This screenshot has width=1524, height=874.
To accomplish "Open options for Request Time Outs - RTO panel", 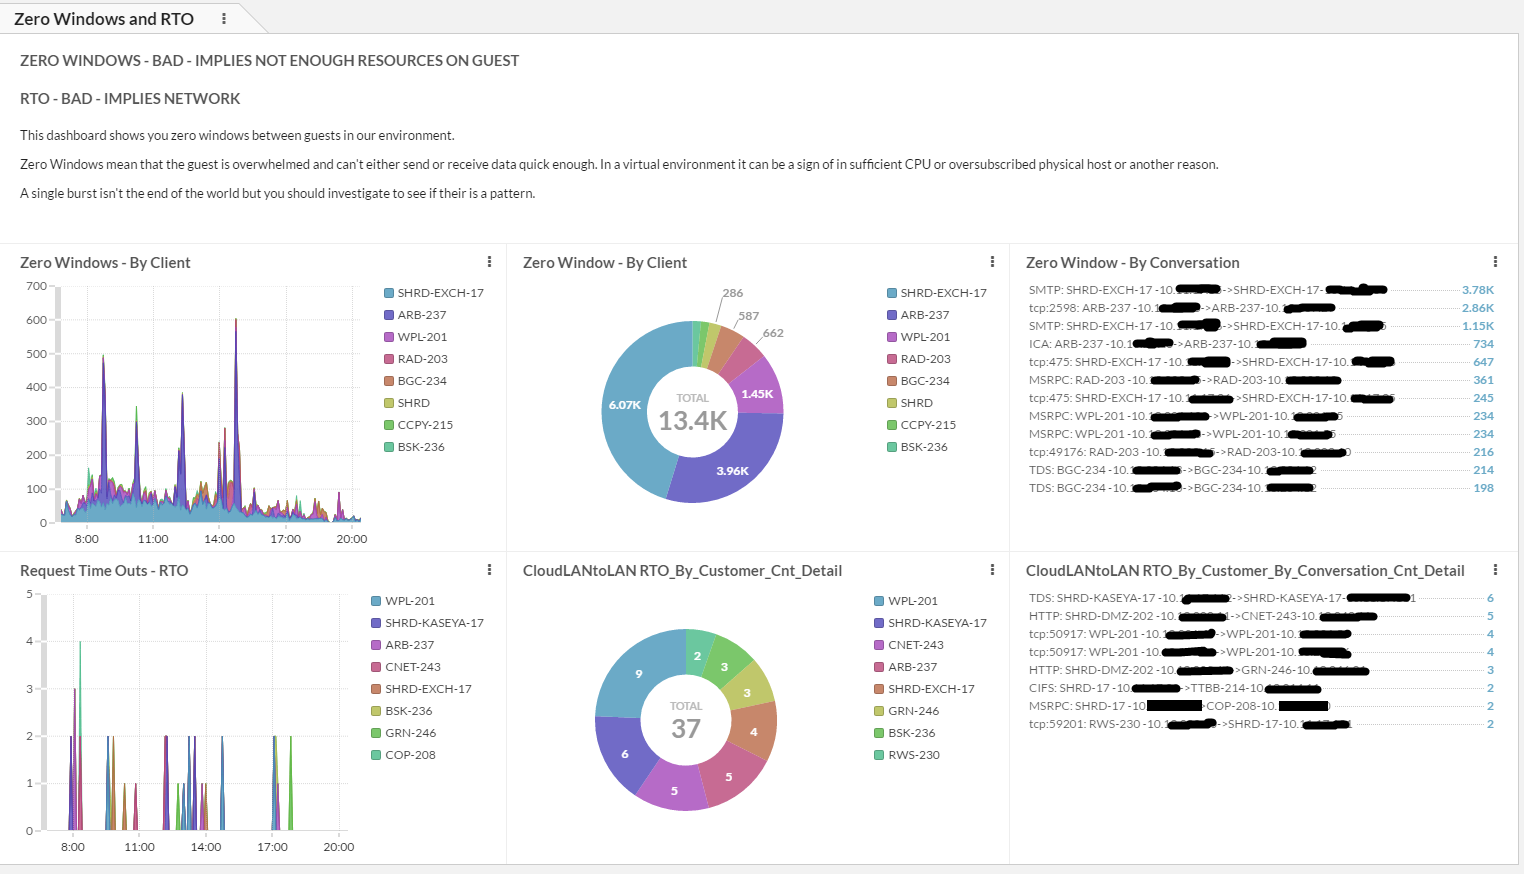I will (x=489, y=570).
